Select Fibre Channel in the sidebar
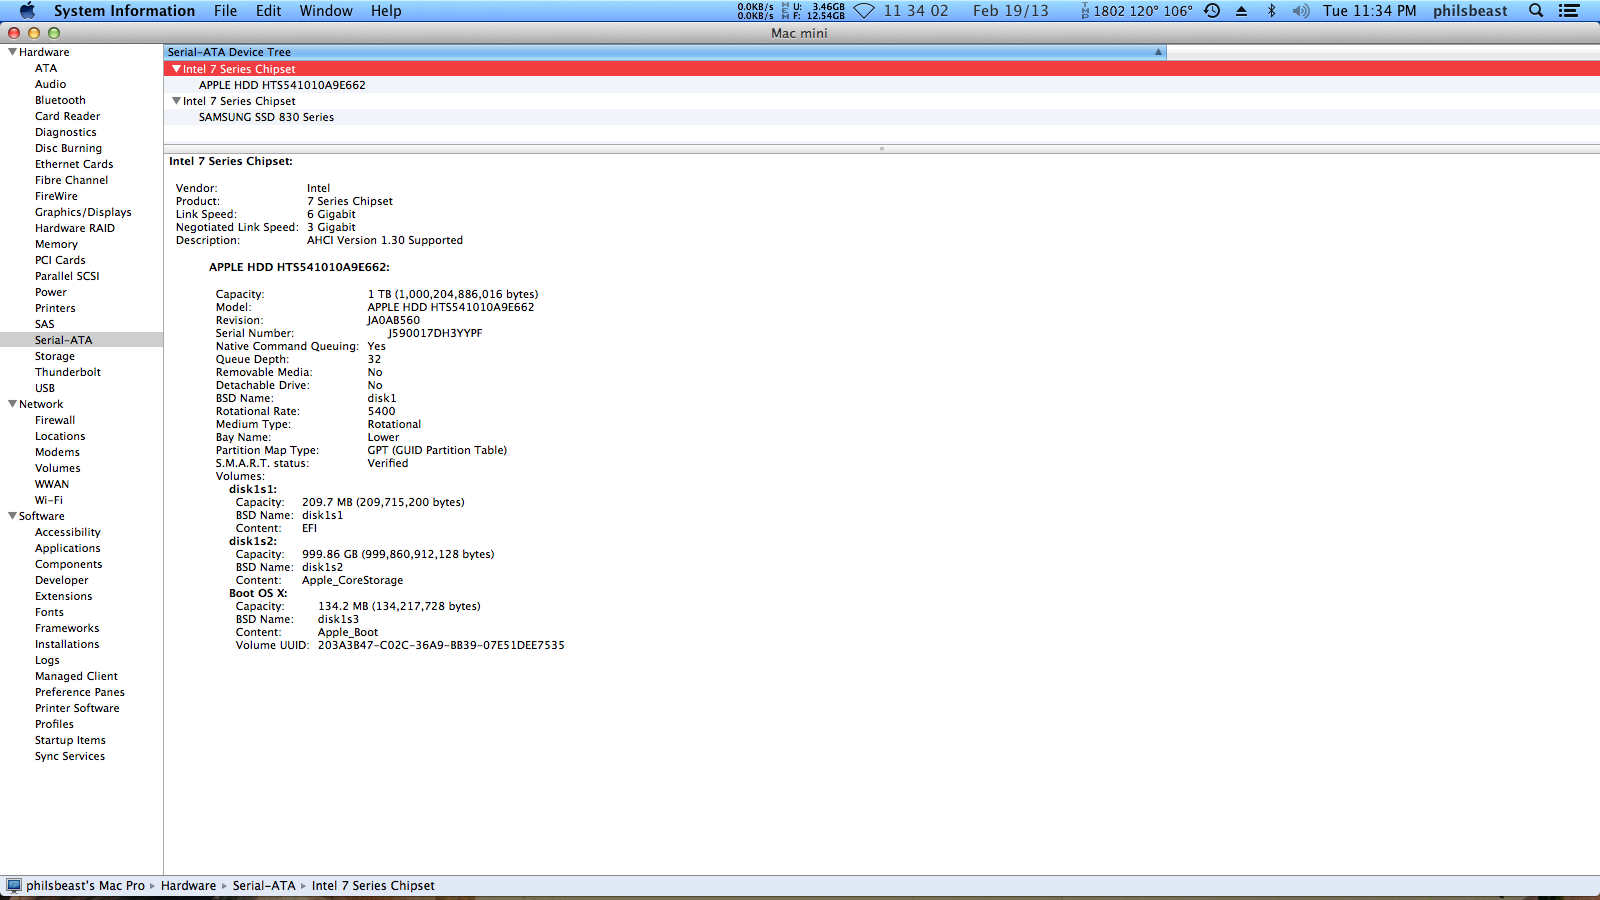Screen dimensions: 1600x900 71,180
